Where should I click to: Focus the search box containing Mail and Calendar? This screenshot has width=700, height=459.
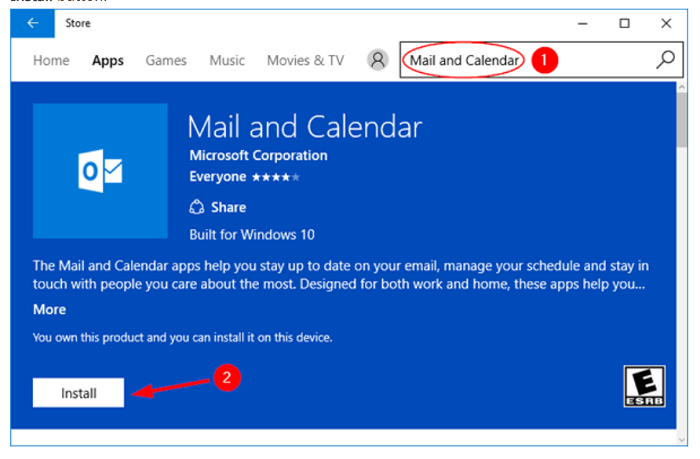click(x=541, y=60)
